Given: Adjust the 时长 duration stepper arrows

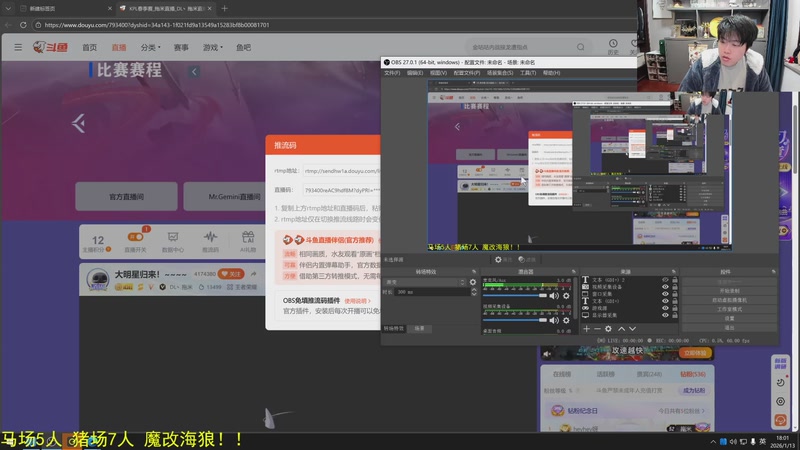Looking at the screenshot, I should [474, 292].
